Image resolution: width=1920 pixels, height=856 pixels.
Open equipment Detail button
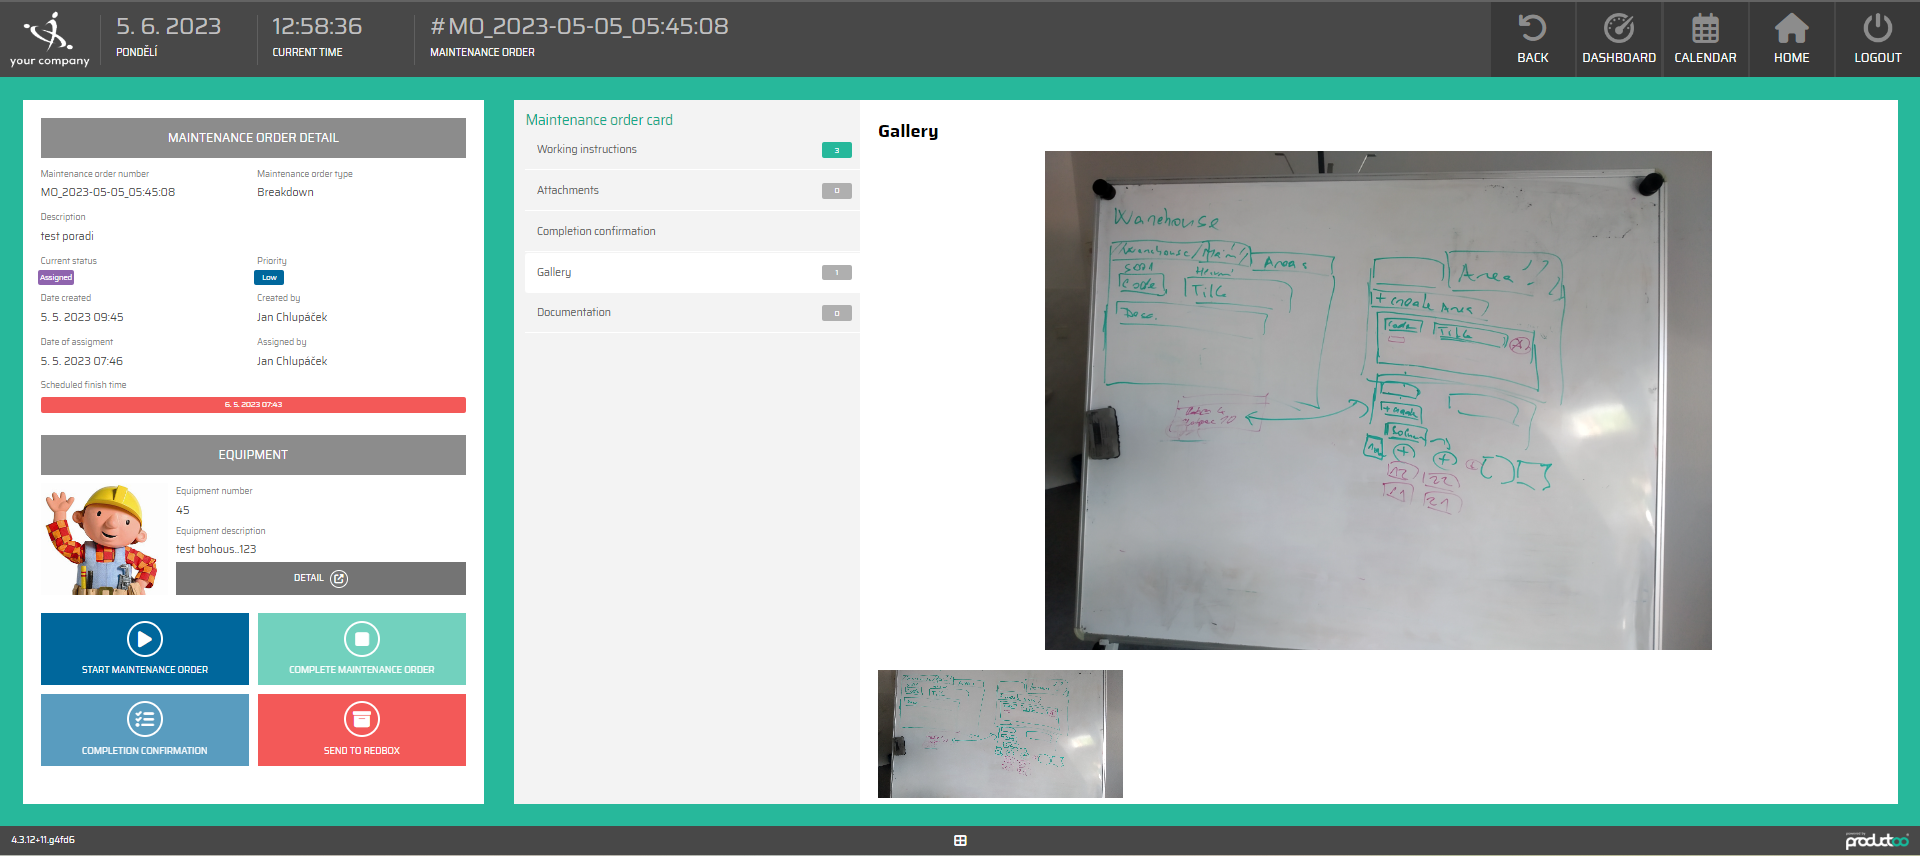click(x=320, y=578)
